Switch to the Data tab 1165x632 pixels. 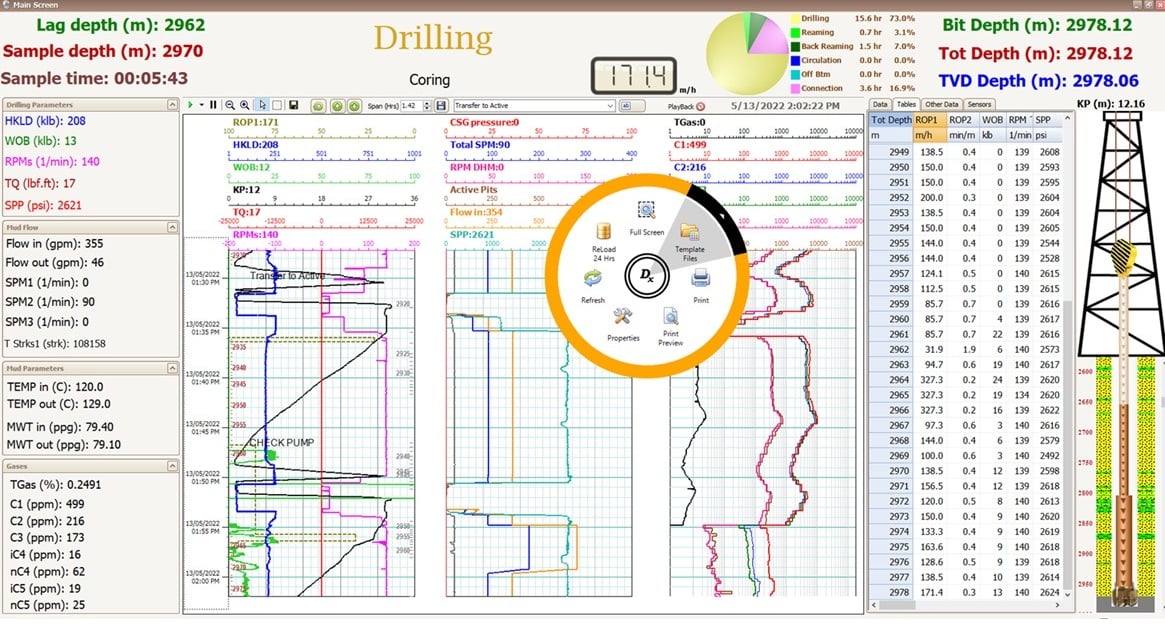point(880,105)
